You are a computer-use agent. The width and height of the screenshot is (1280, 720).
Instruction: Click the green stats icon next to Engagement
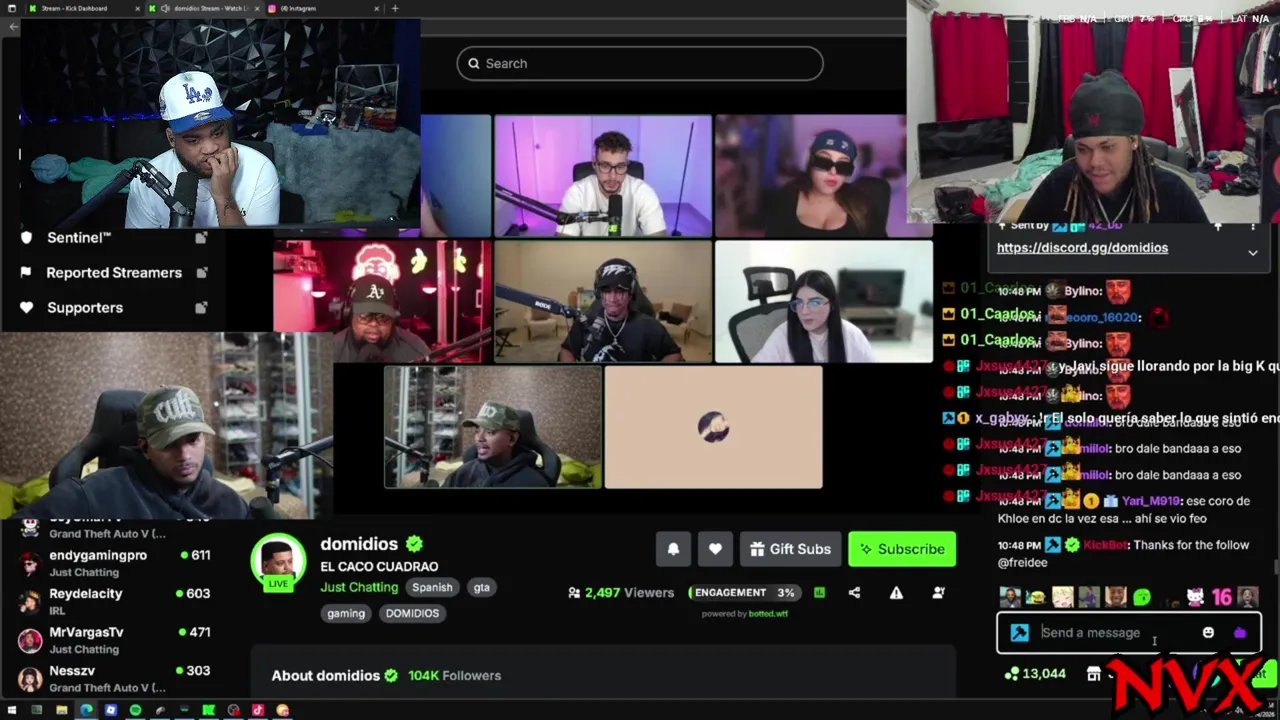pos(819,593)
